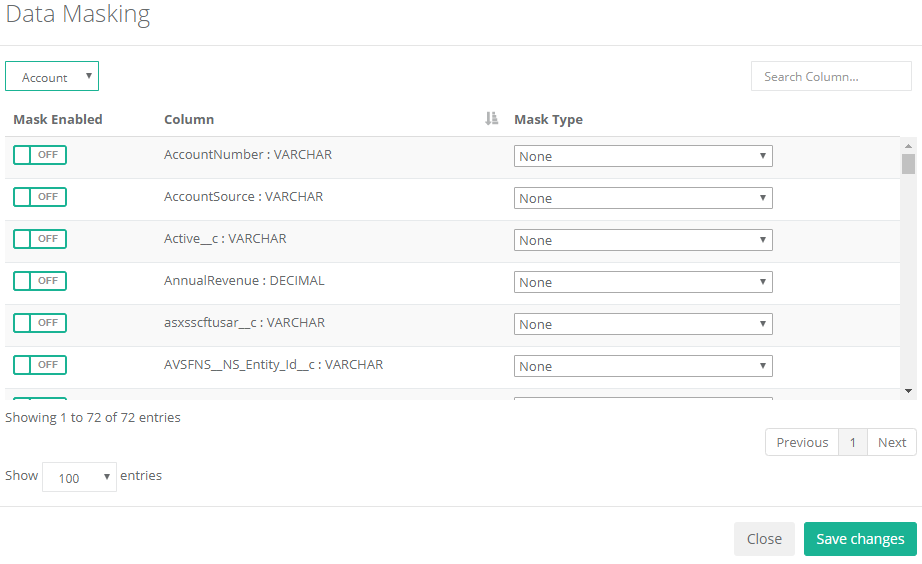Turn on mask for Active__c column
Viewport: 922px width, 564px height.
40,239
